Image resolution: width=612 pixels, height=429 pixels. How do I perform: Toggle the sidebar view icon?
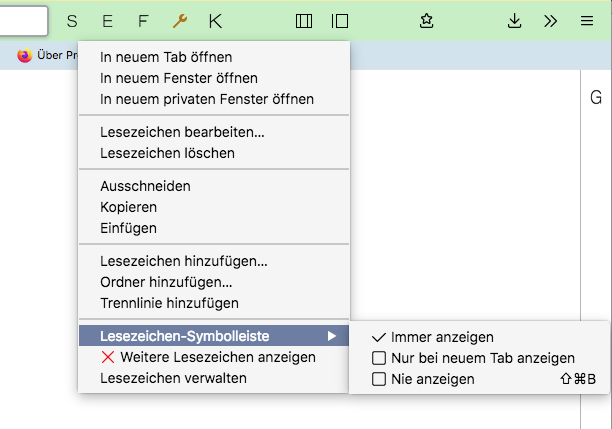[340, 20]
